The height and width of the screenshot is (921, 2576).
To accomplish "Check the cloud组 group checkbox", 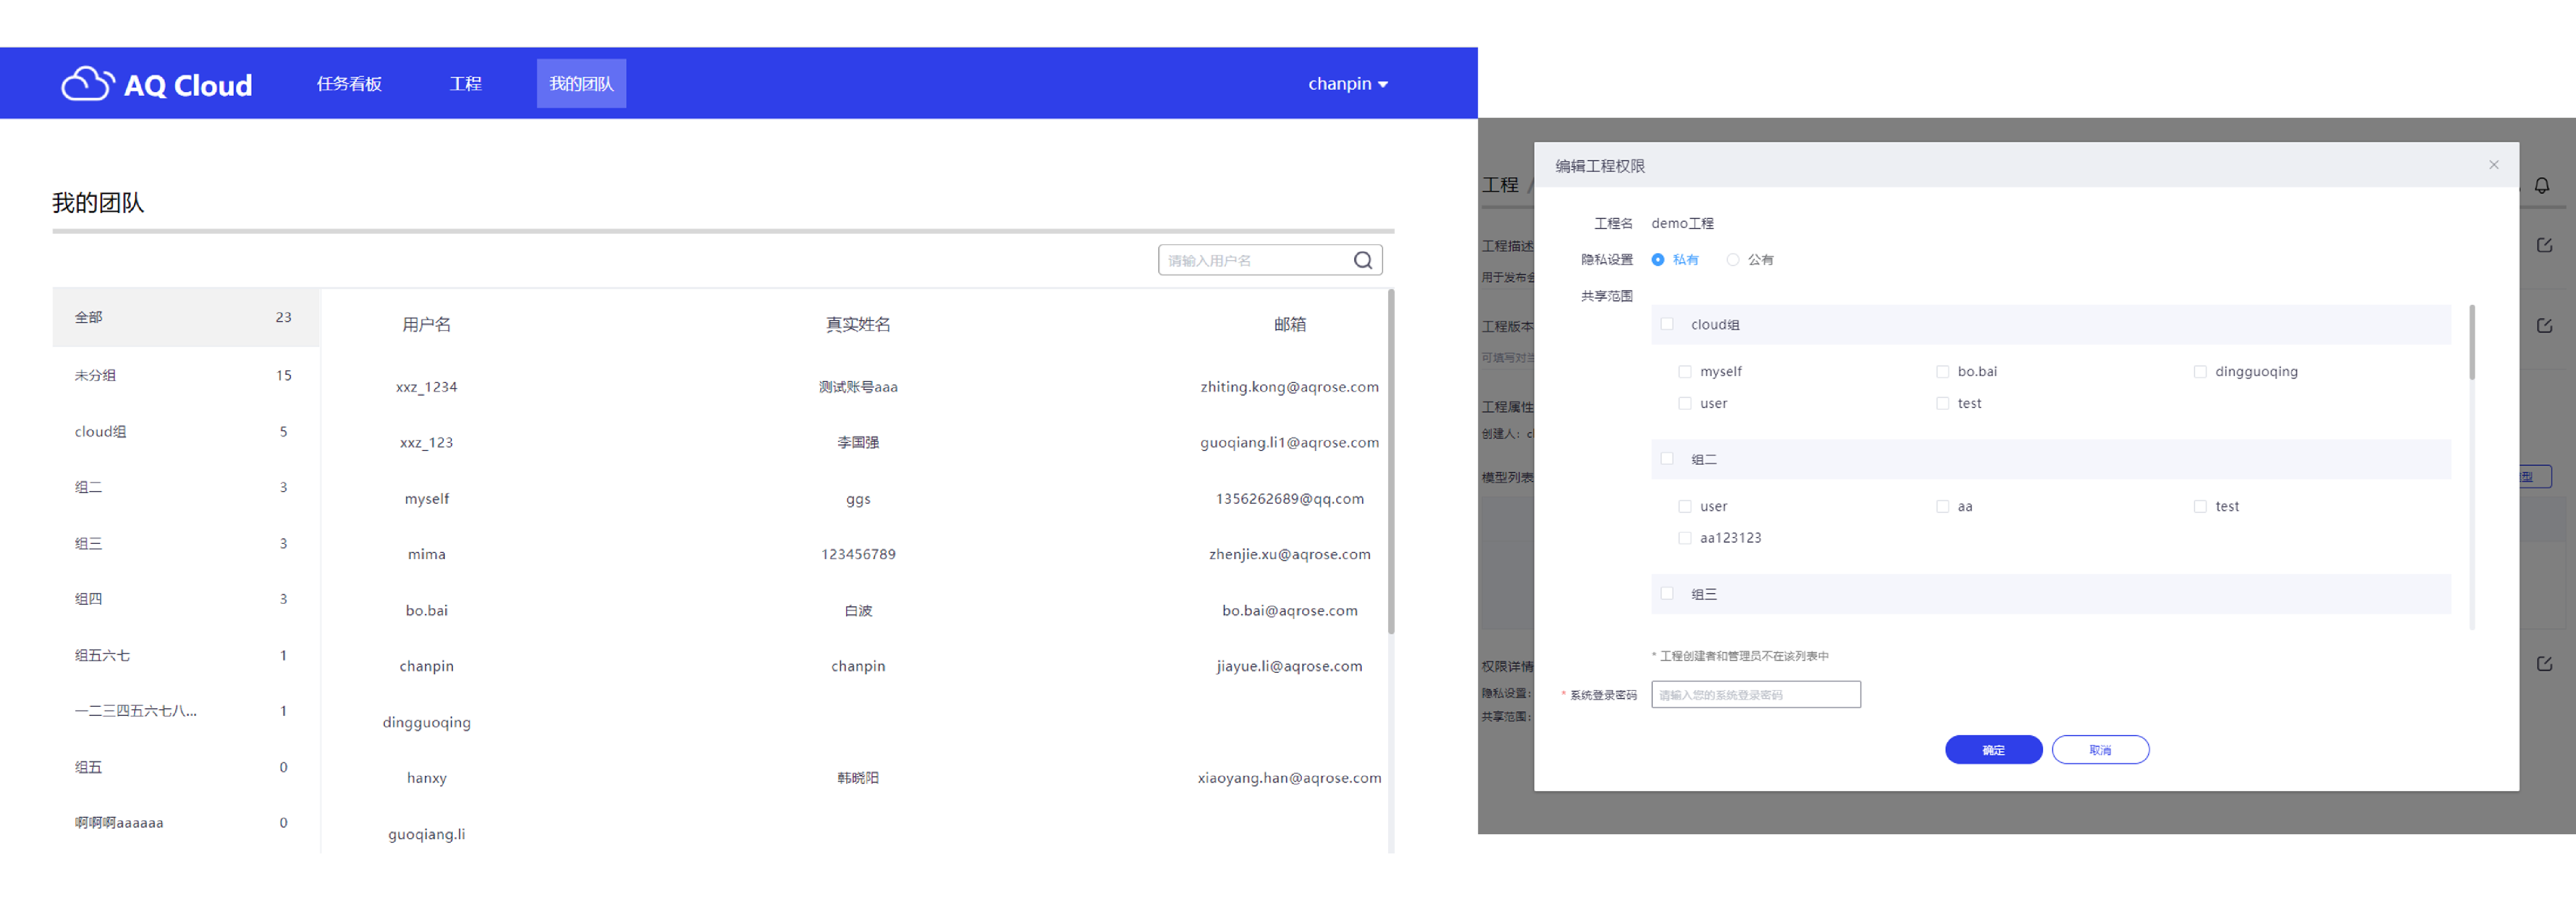I will 1667,324.
